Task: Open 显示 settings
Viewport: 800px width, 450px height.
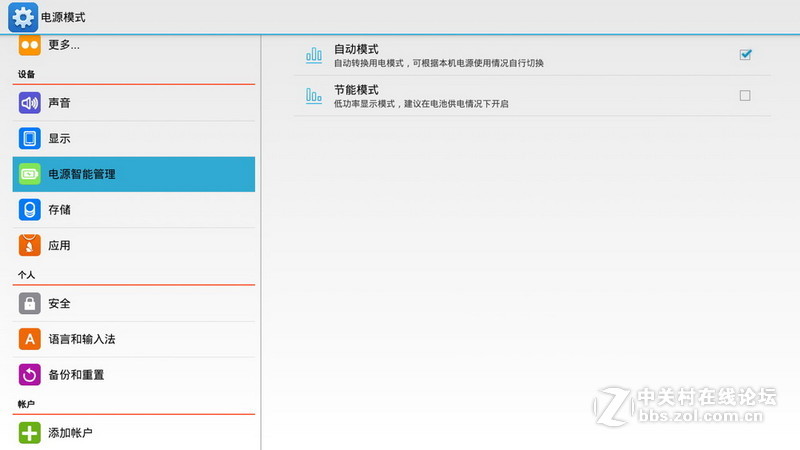Action: click(x=134, y=139)
